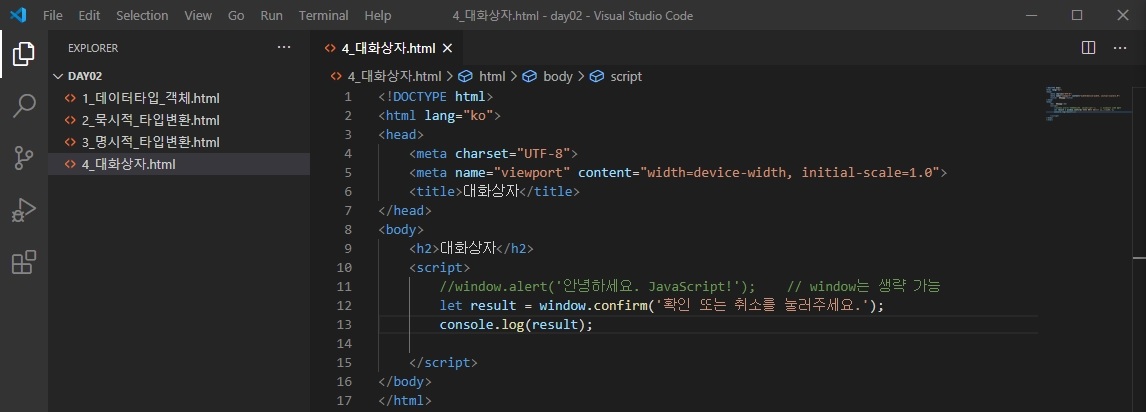Open the Terminal menu
This screenshot has width=1146, height=412.
point(324,15)
